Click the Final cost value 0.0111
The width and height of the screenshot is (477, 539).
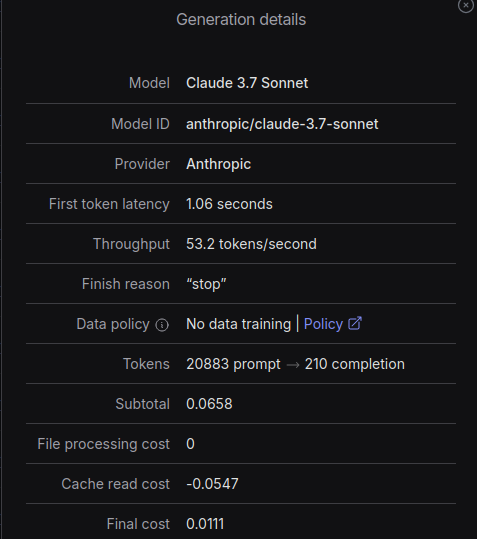[205, 524]
